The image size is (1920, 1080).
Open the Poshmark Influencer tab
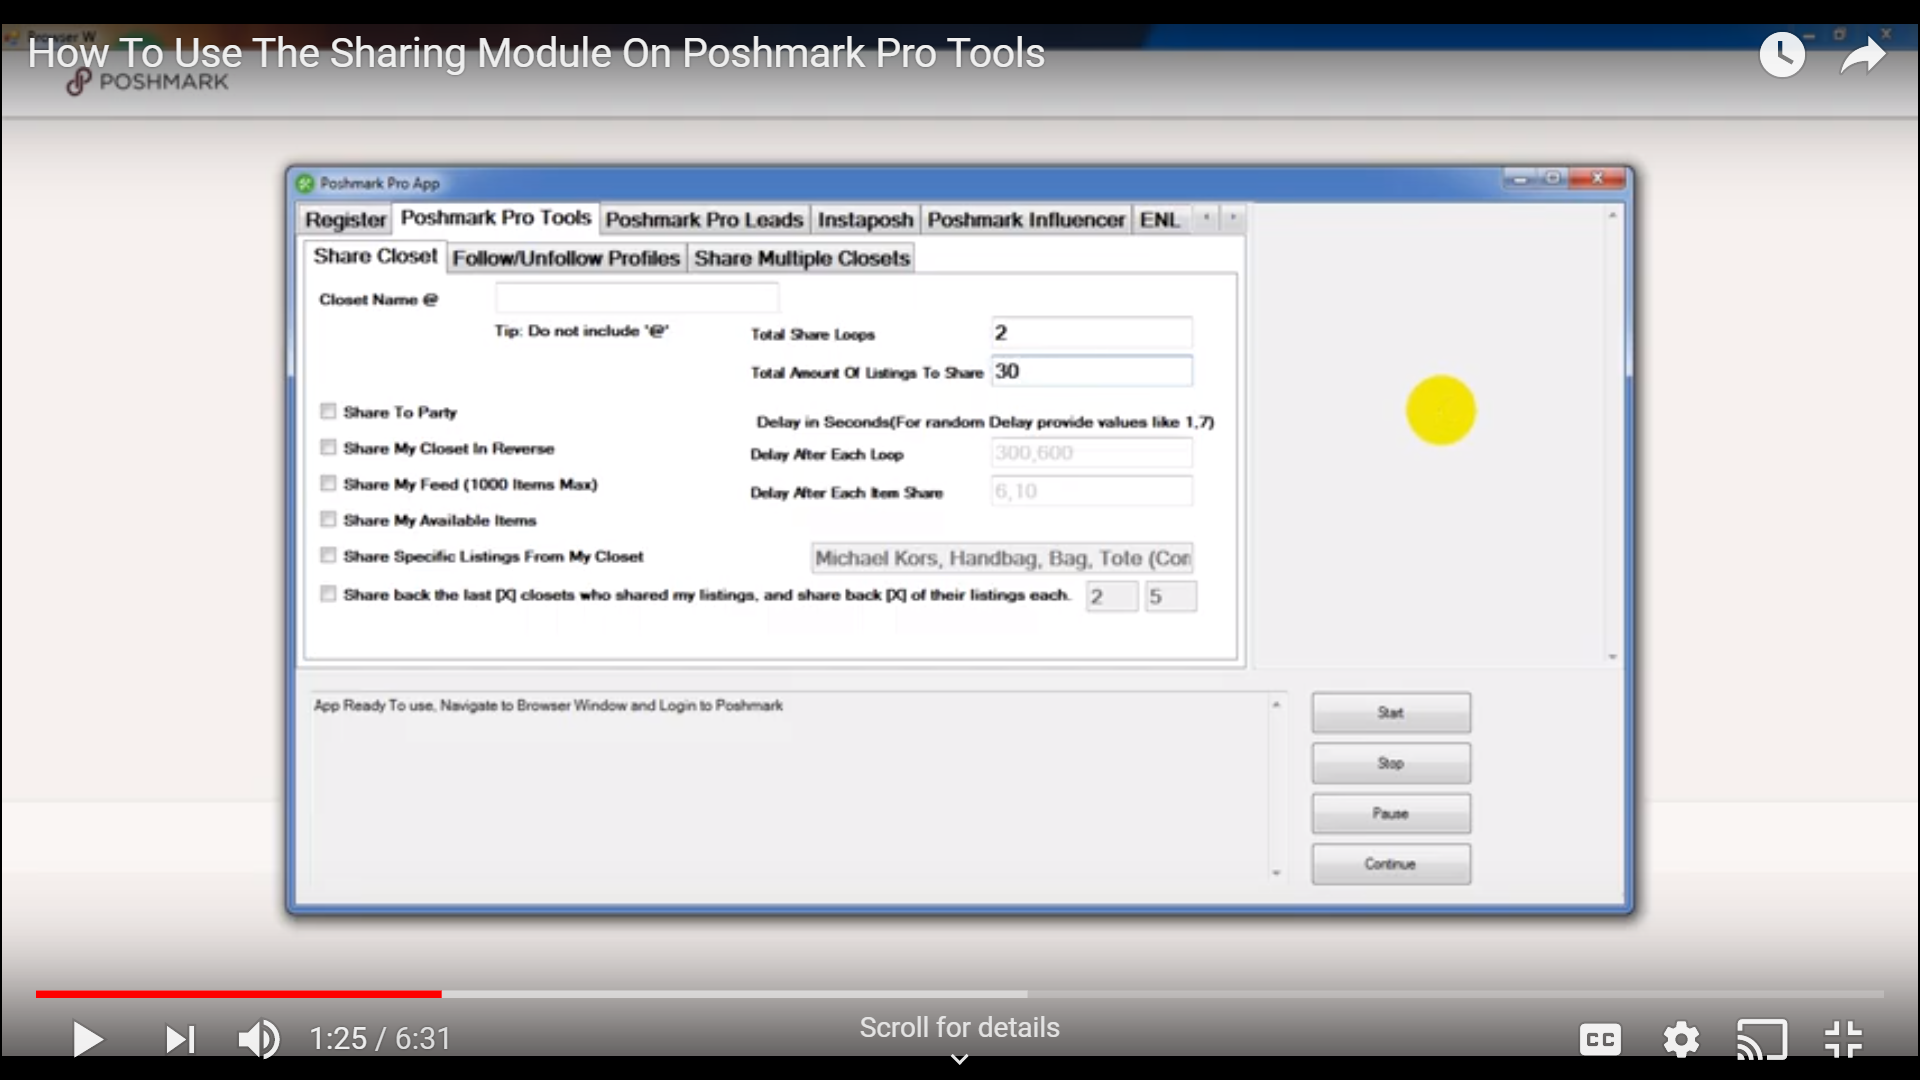[1026, 220]
